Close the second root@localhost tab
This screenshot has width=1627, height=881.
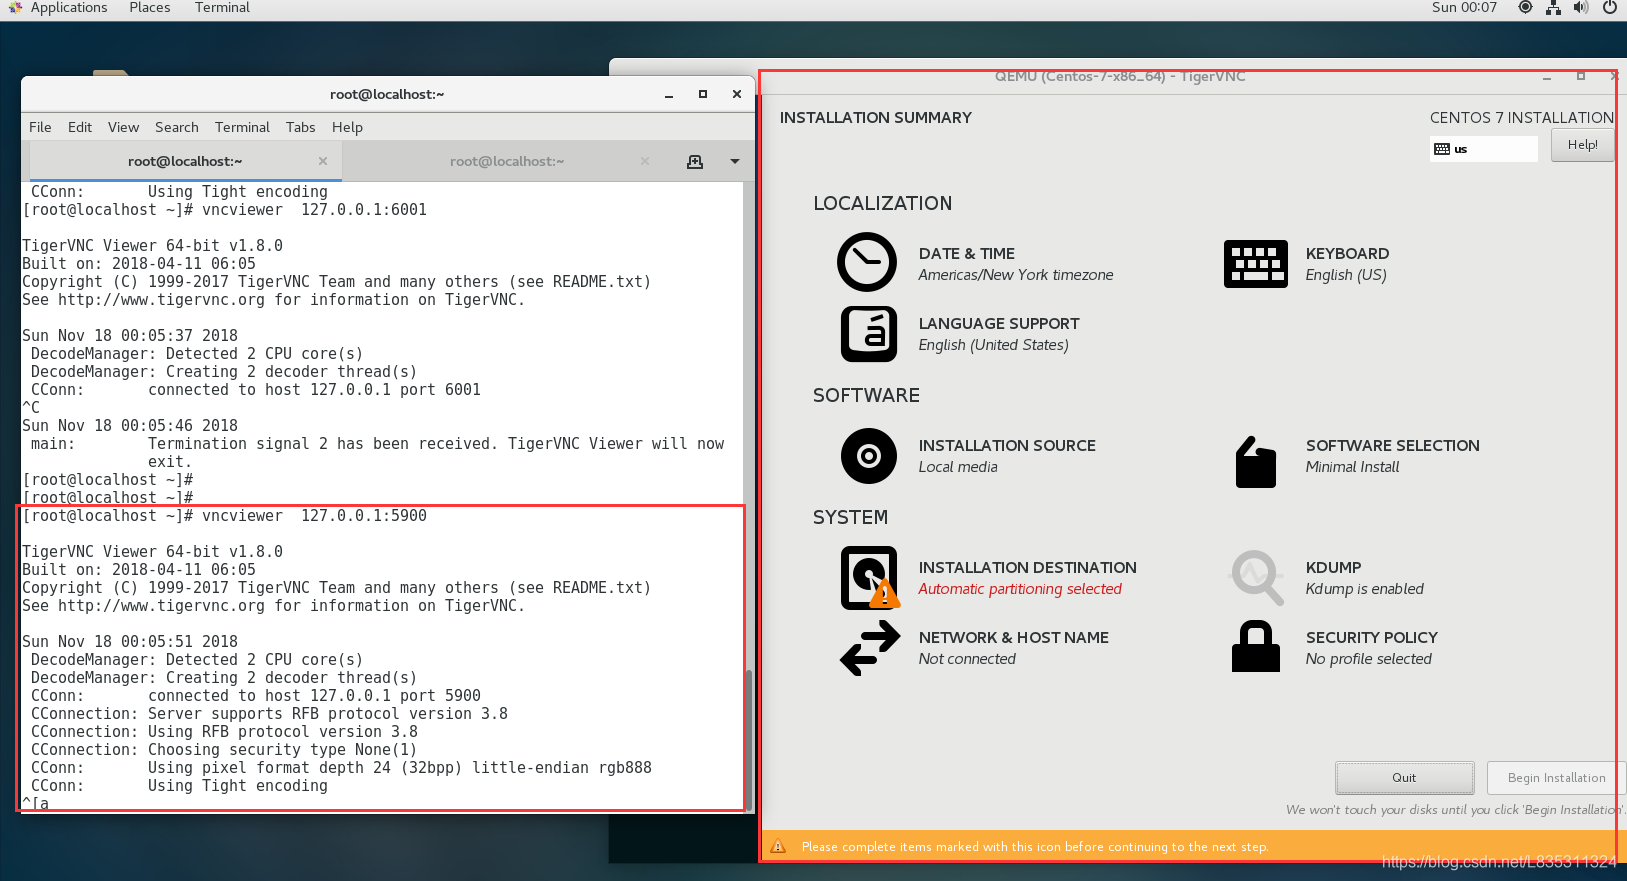coord(645,161)
